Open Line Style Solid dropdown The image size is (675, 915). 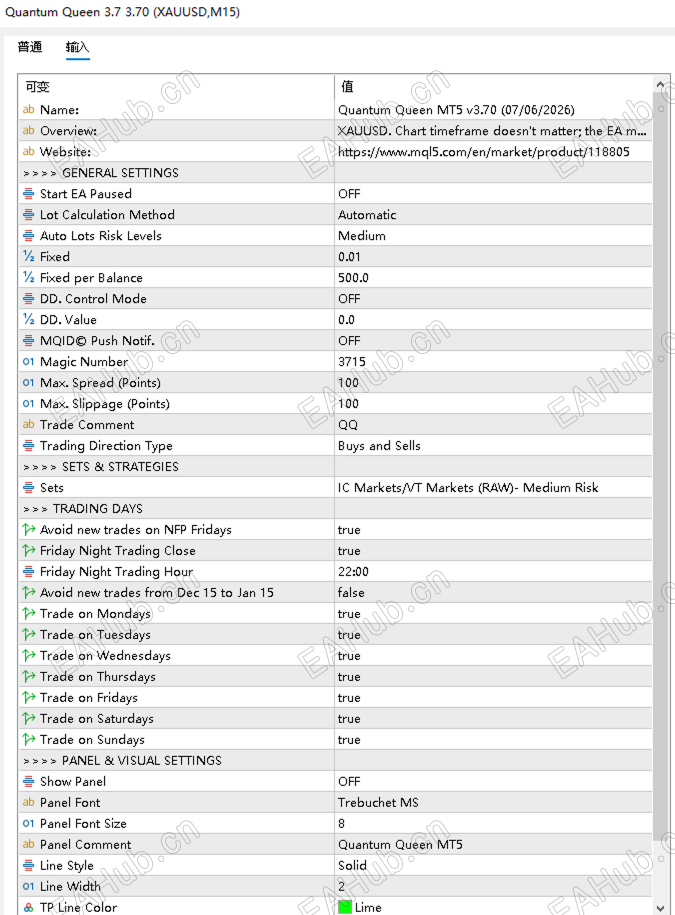click(493, 865)
